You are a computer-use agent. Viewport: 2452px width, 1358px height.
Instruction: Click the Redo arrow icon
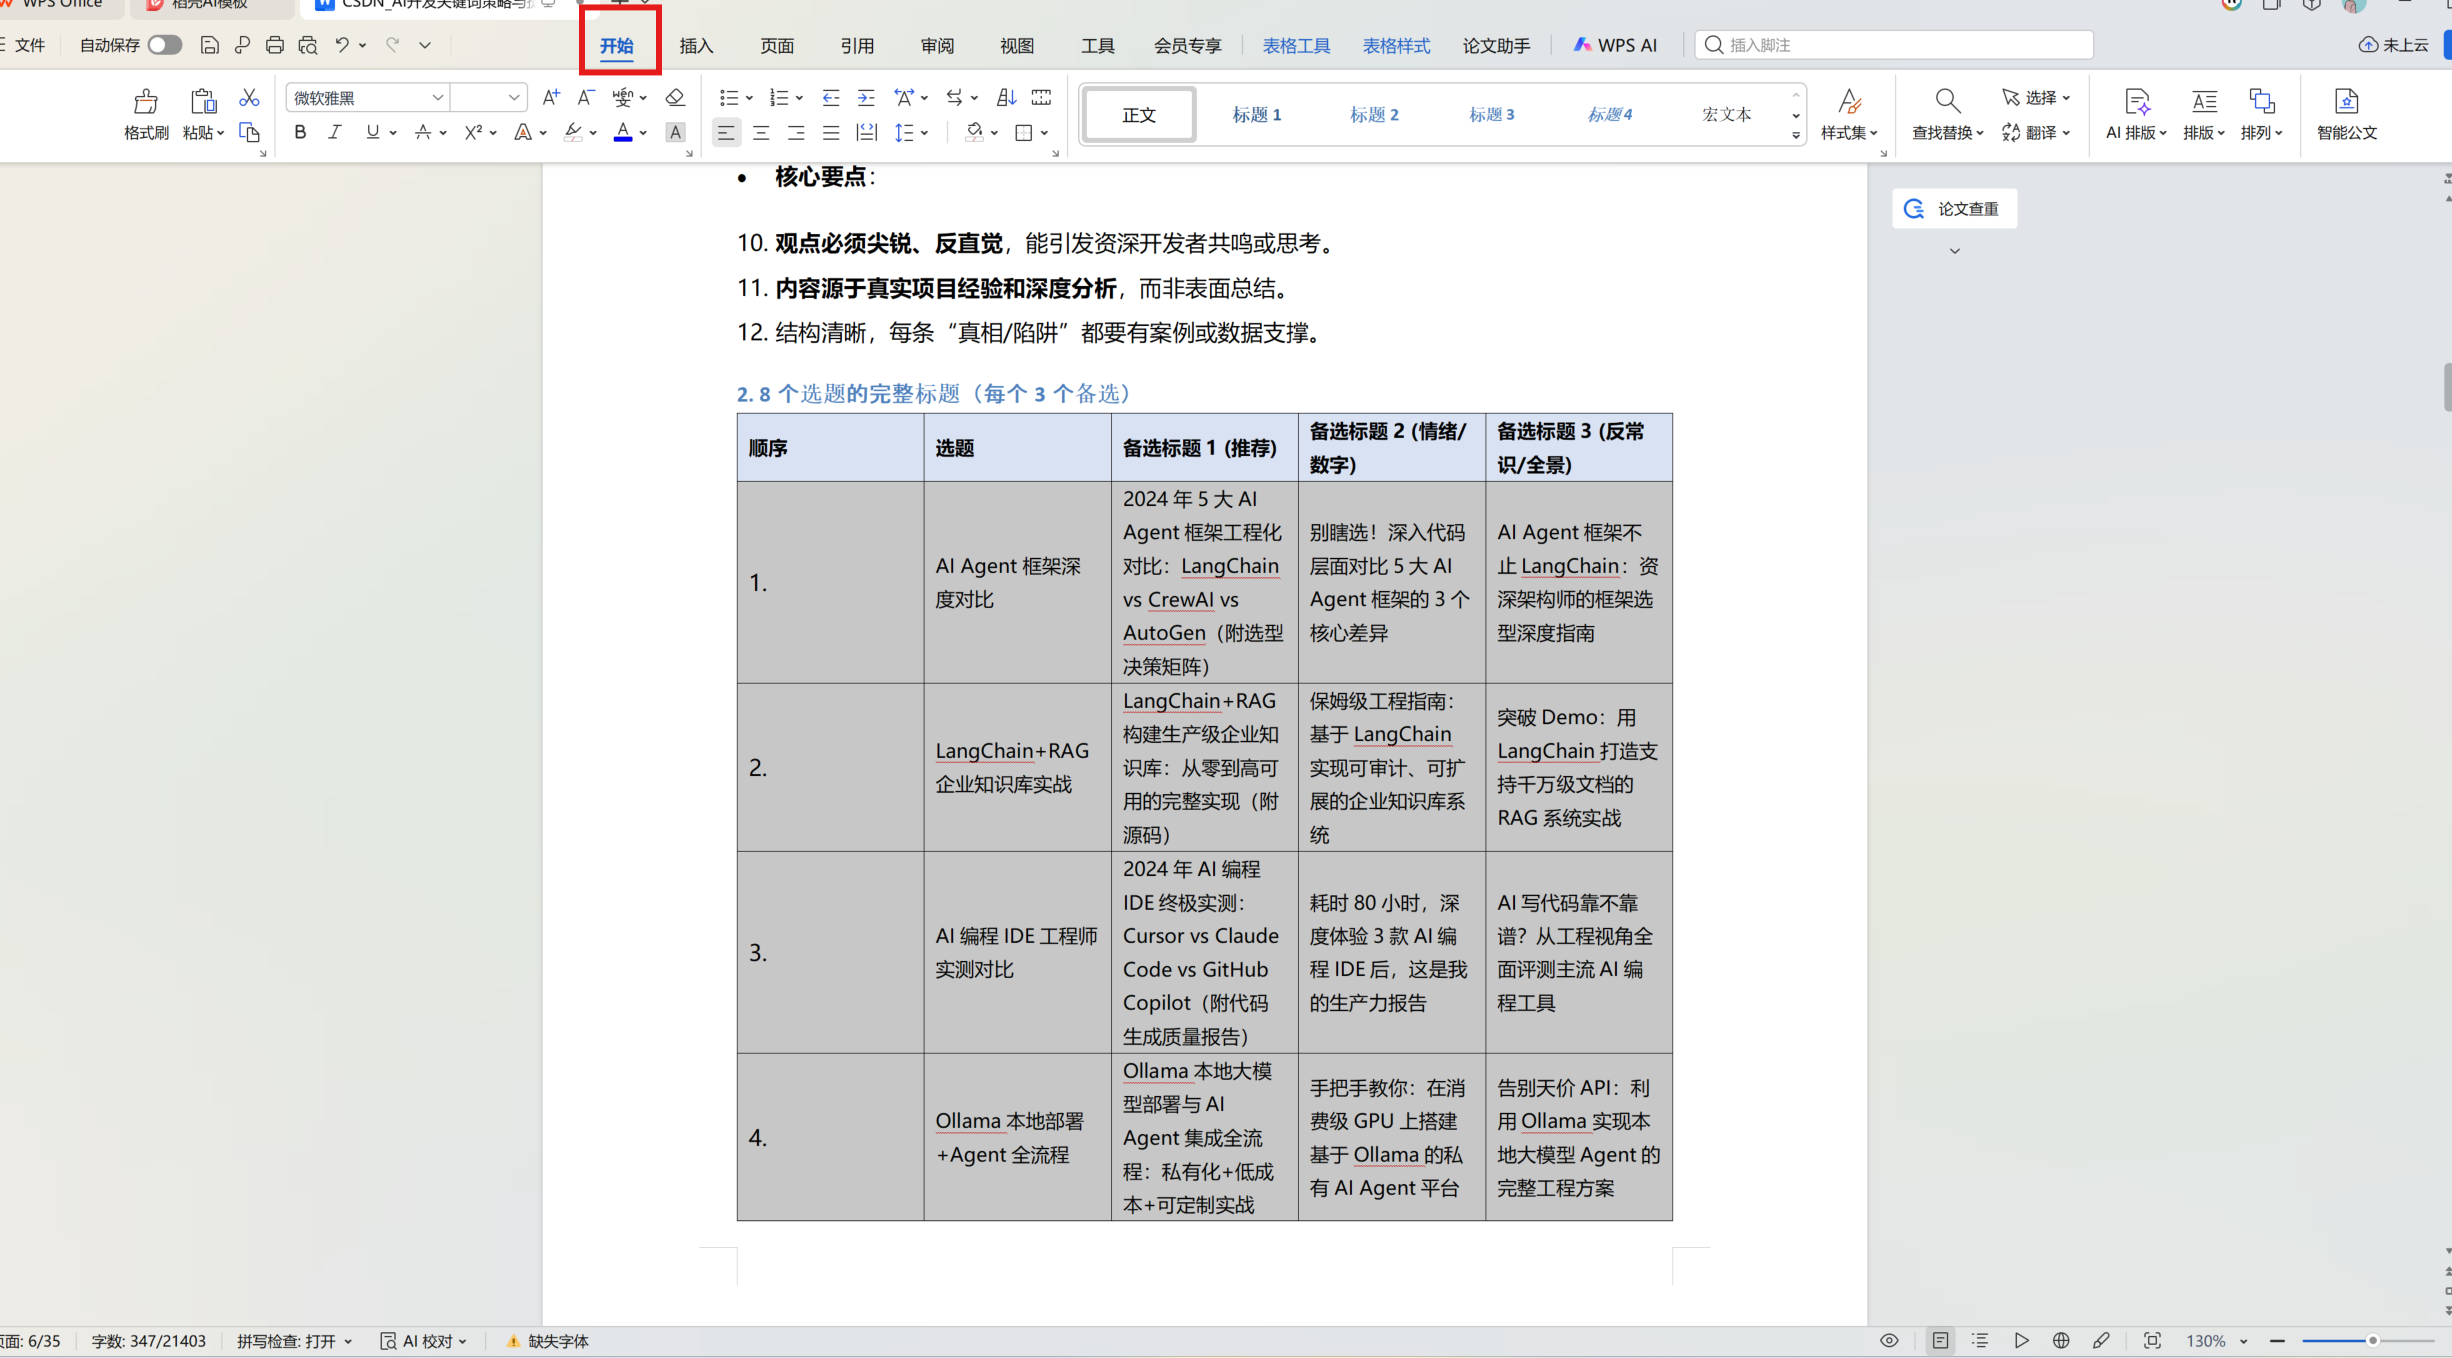point(393,45)
